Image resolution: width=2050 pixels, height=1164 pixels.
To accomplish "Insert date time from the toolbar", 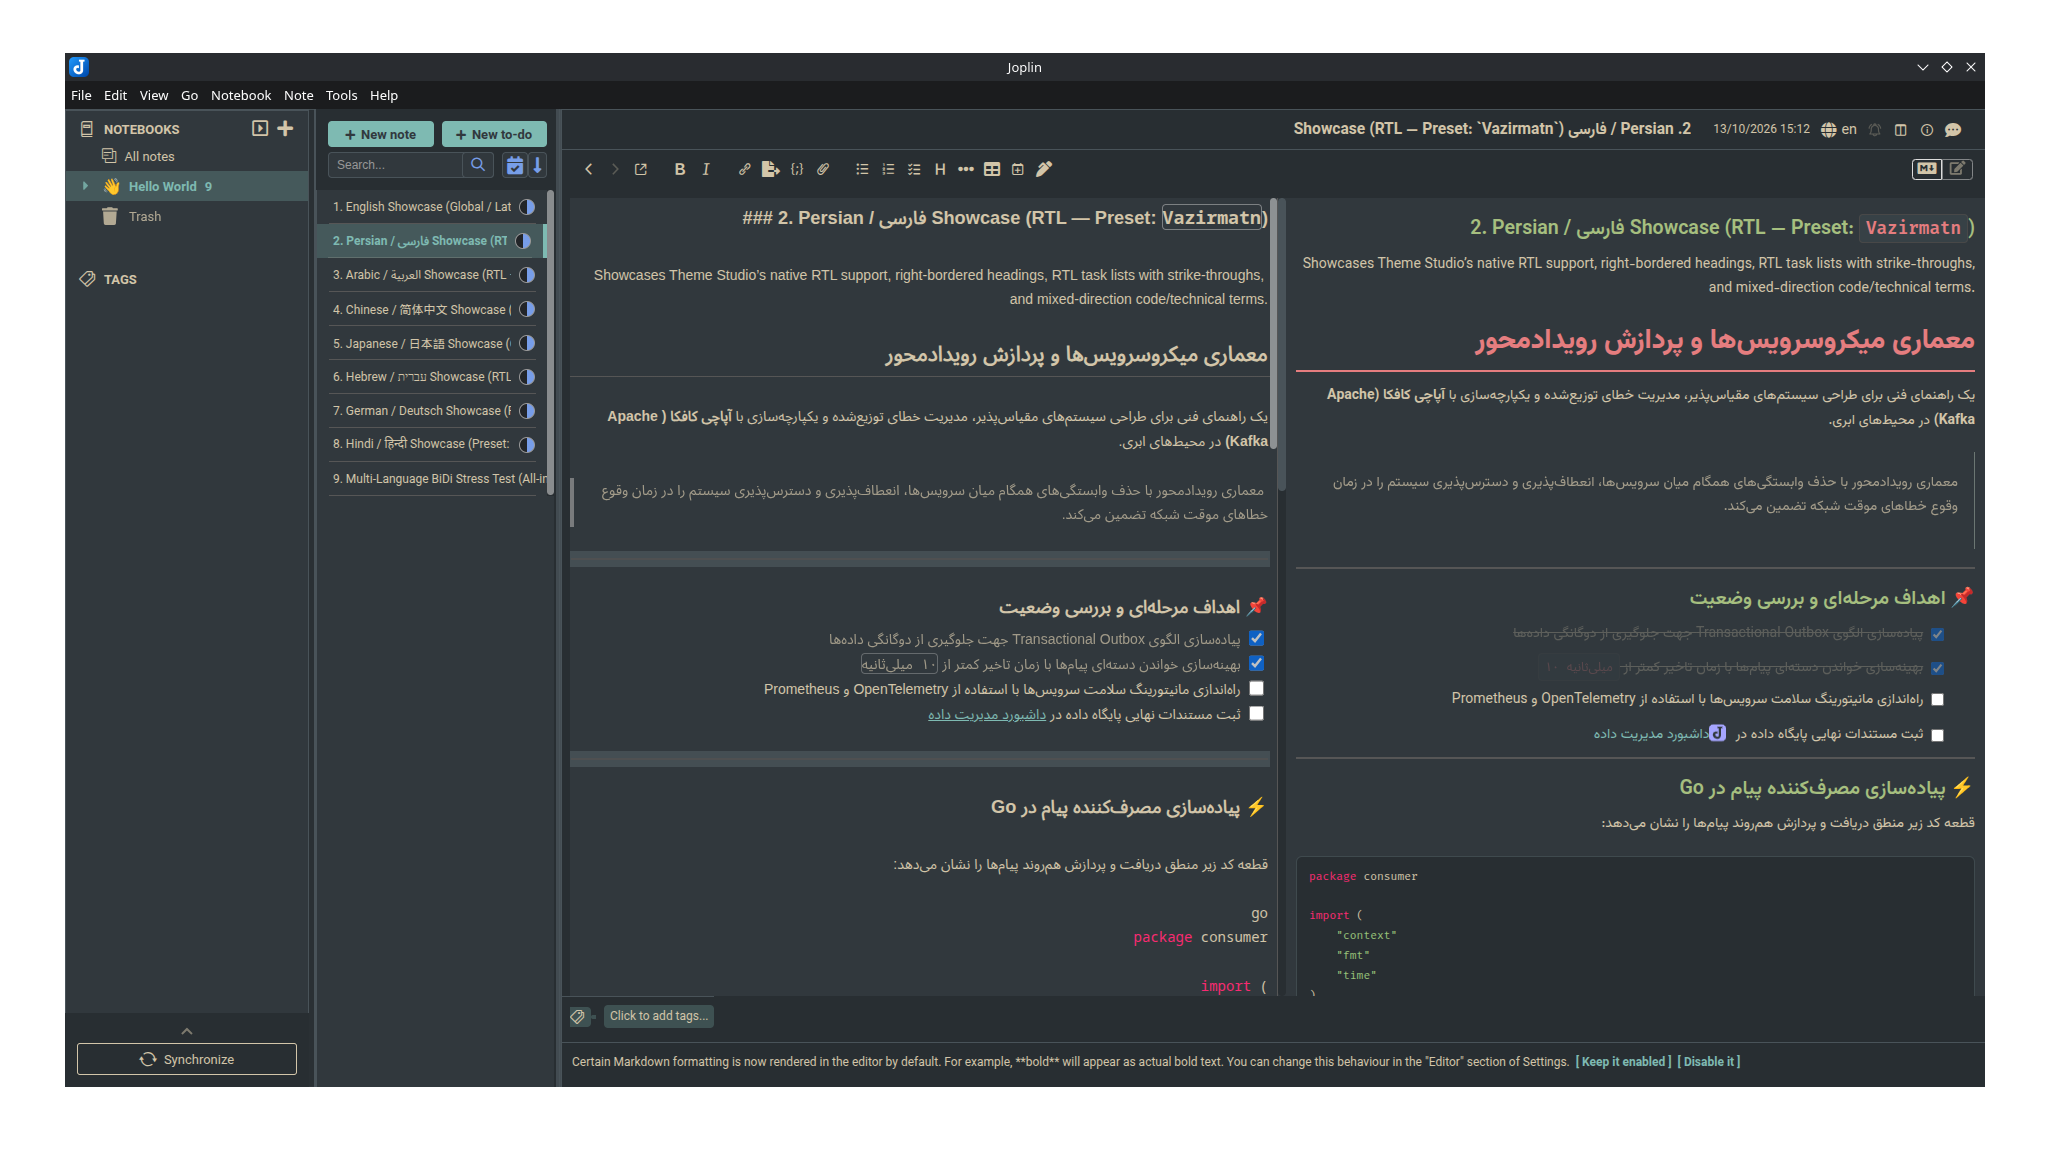I will pos(1018,169).
